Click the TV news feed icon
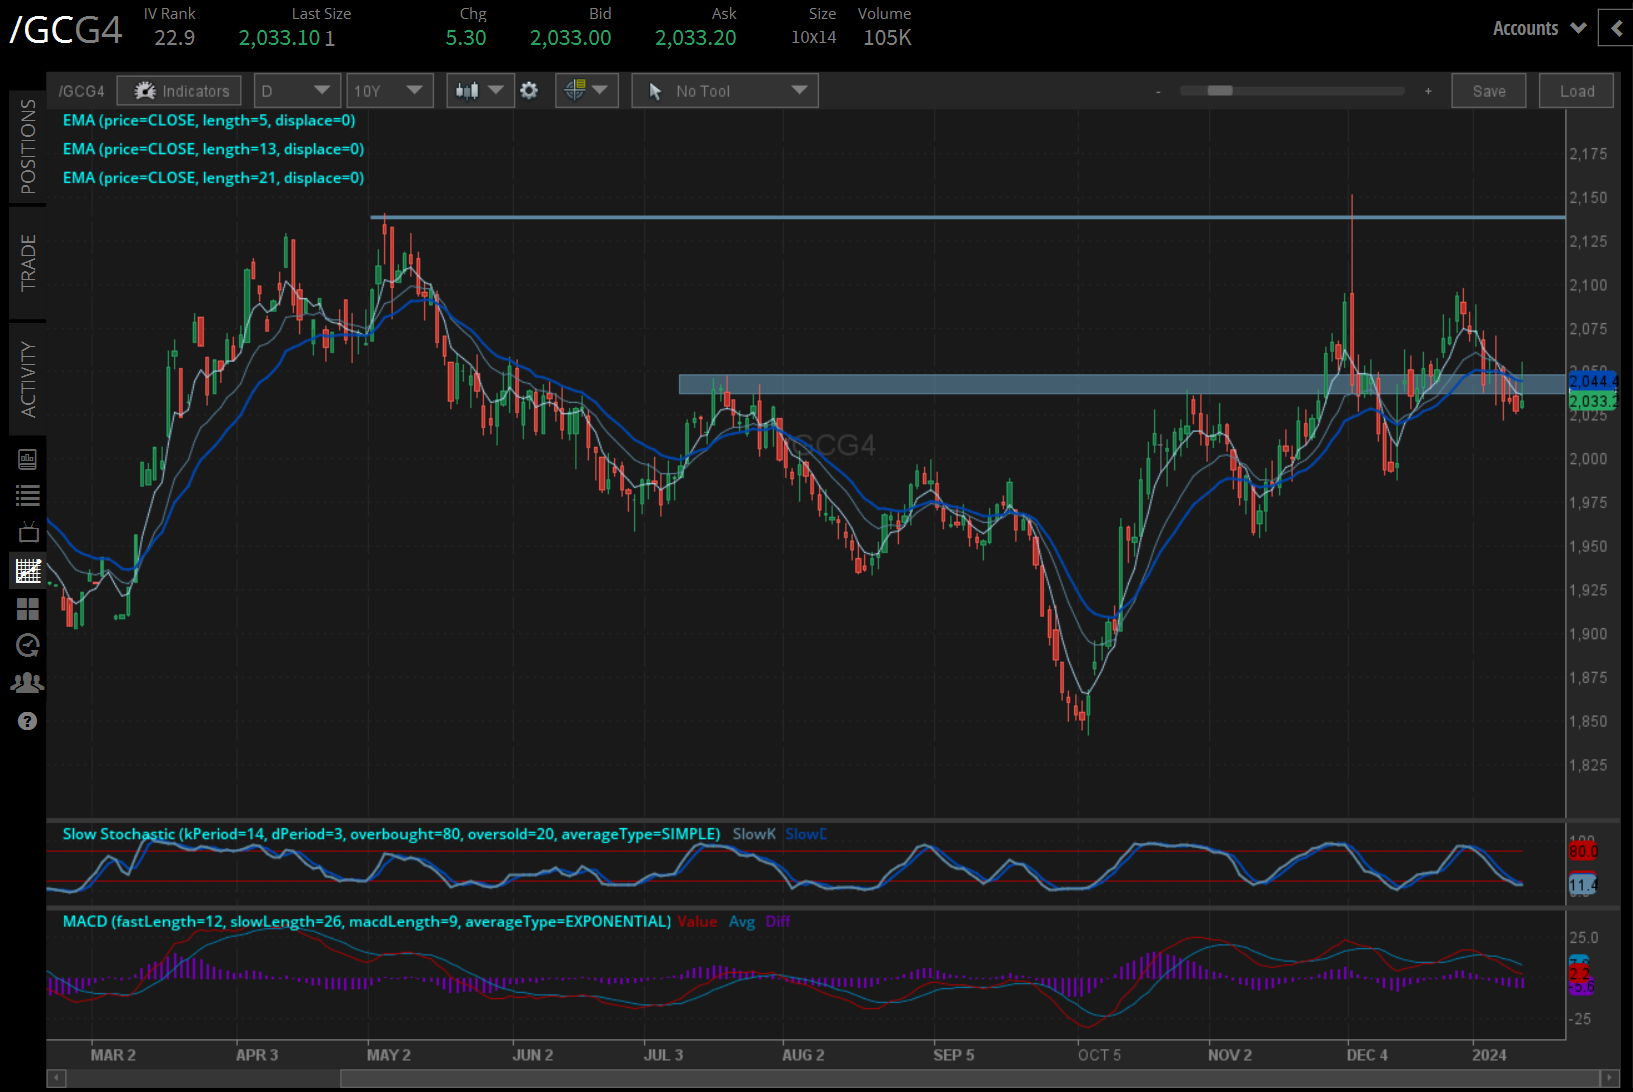Screen dimensions: 1633x1092 pyautogui.click(x=28, y=532)
